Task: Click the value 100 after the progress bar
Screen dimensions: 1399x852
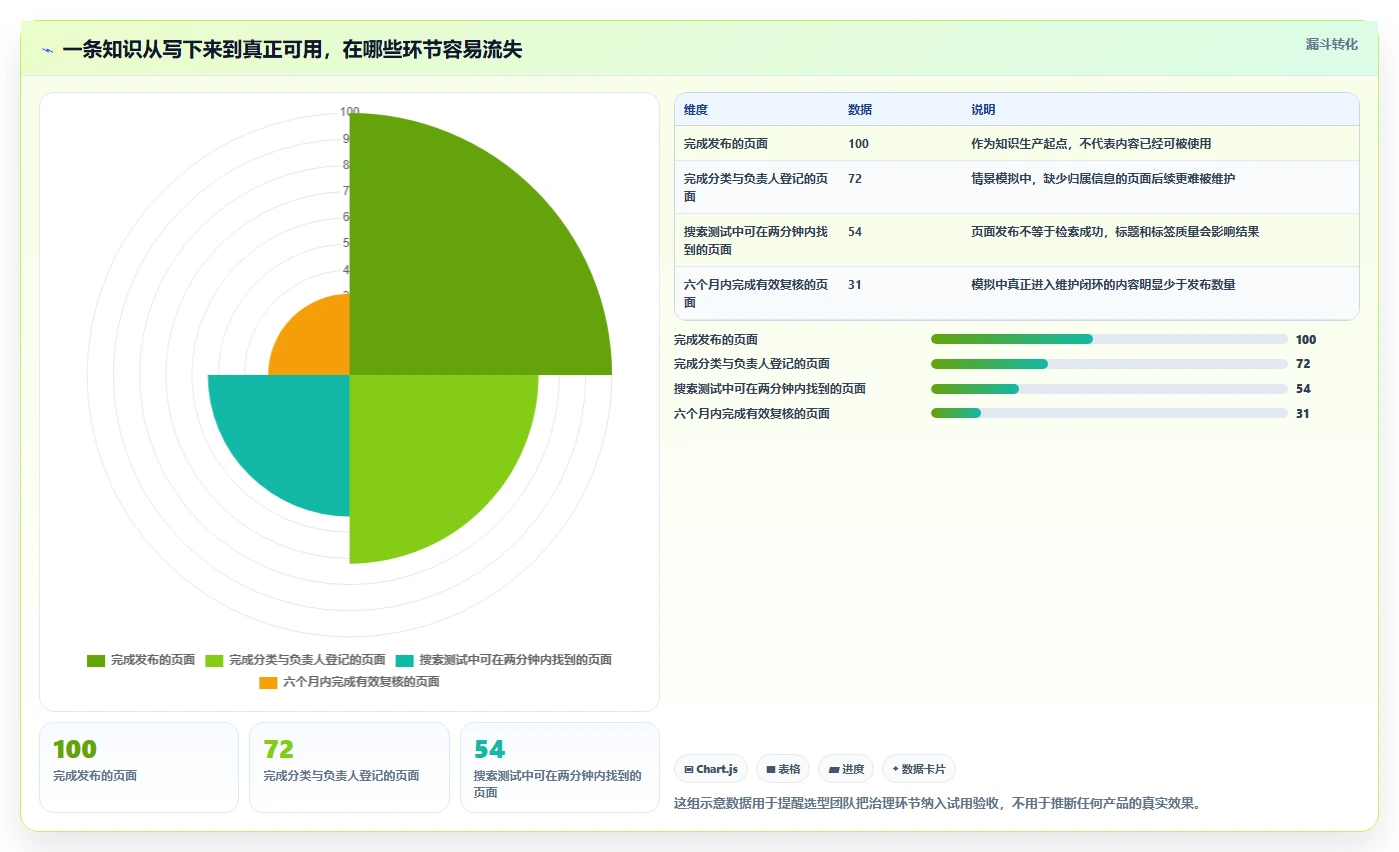Action: click(1306, 340)
